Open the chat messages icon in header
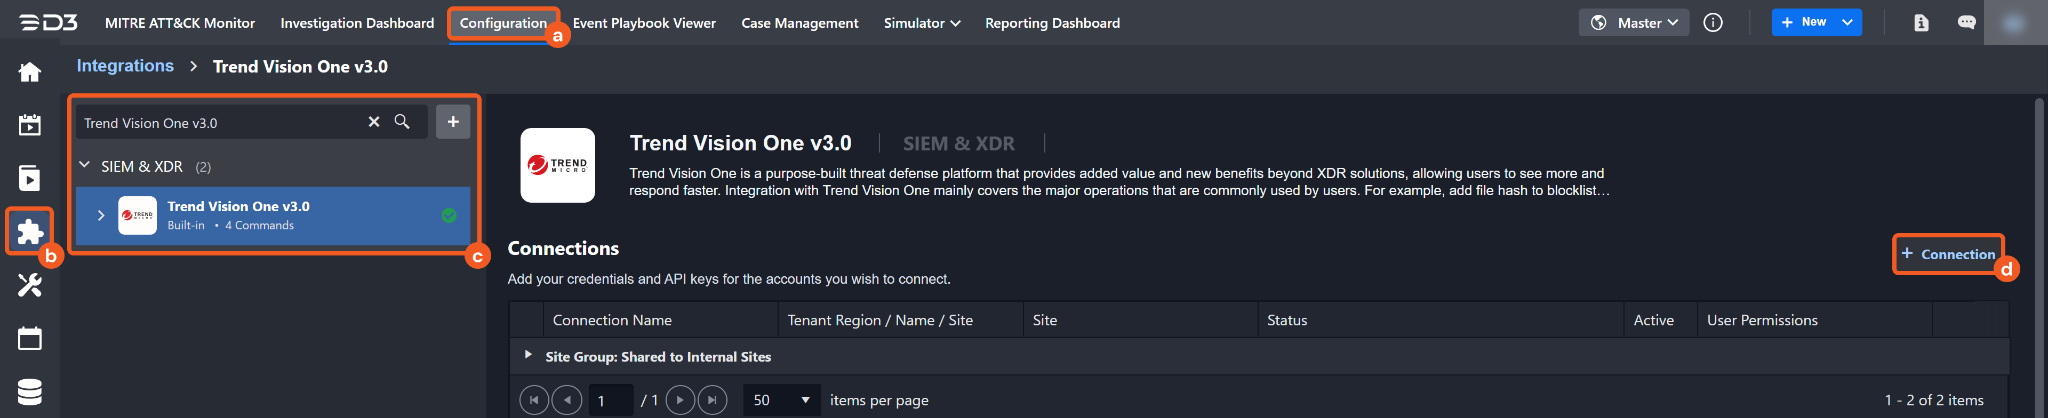The width and height of the screenshot is (2048, 418). click(1966, 23)
